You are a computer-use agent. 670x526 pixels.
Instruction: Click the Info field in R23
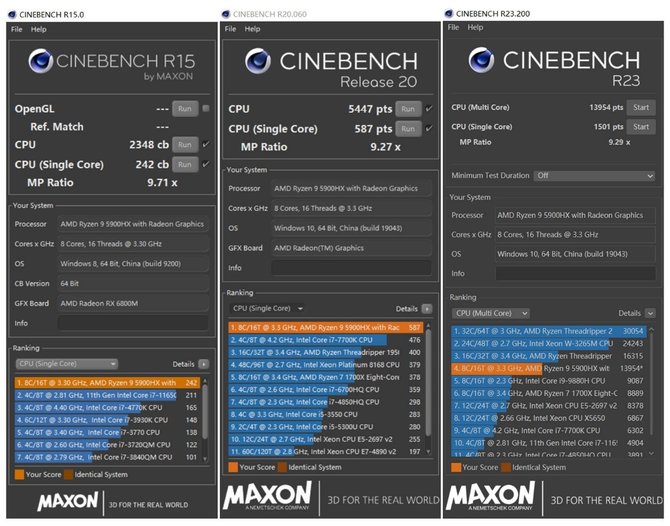pos(576,273)
